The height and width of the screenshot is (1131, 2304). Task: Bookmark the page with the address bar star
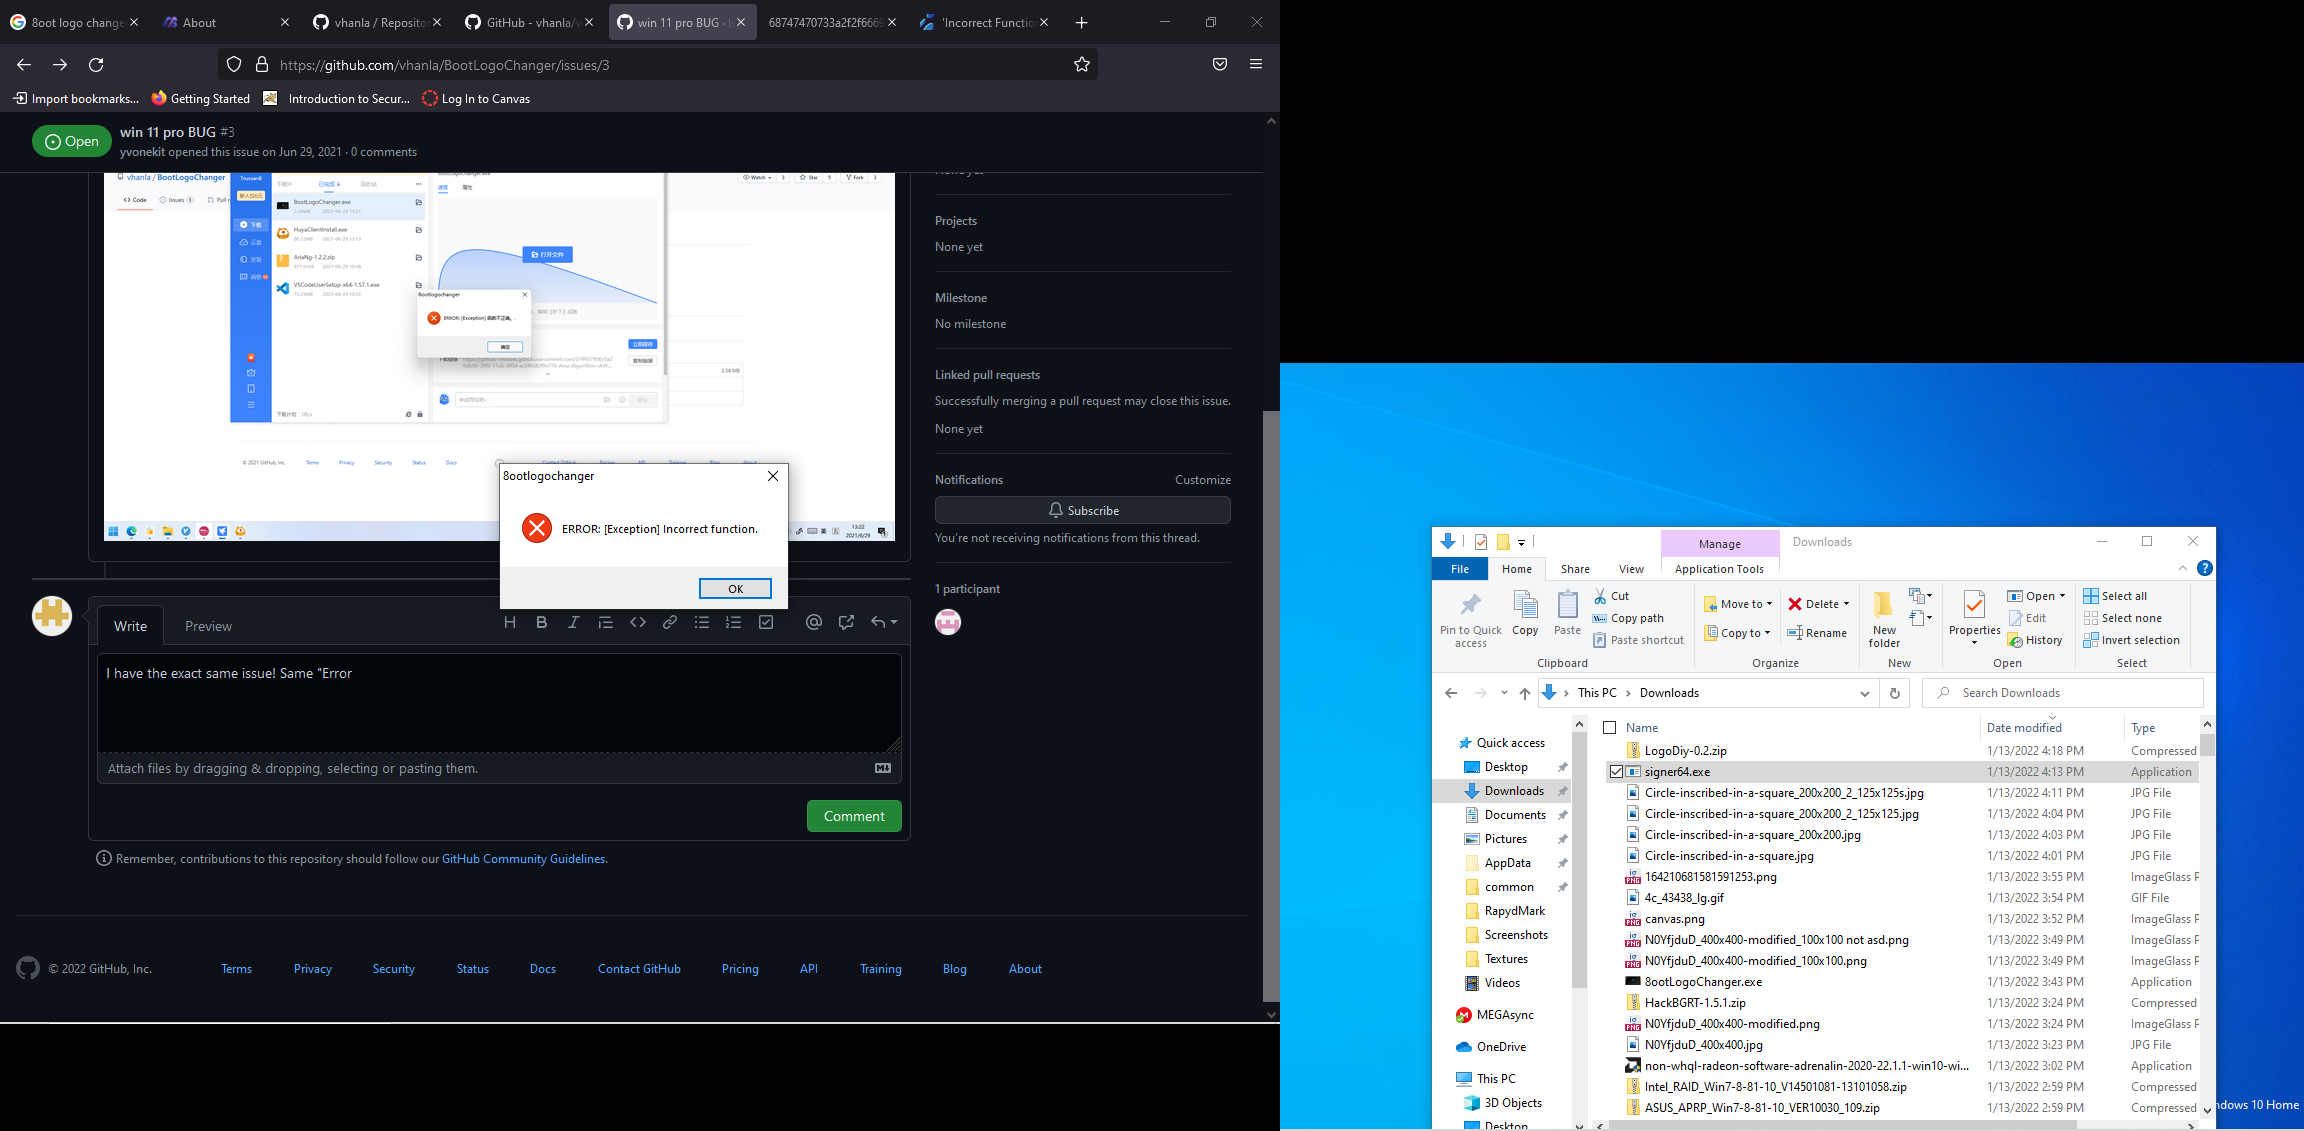(1081, 64)
